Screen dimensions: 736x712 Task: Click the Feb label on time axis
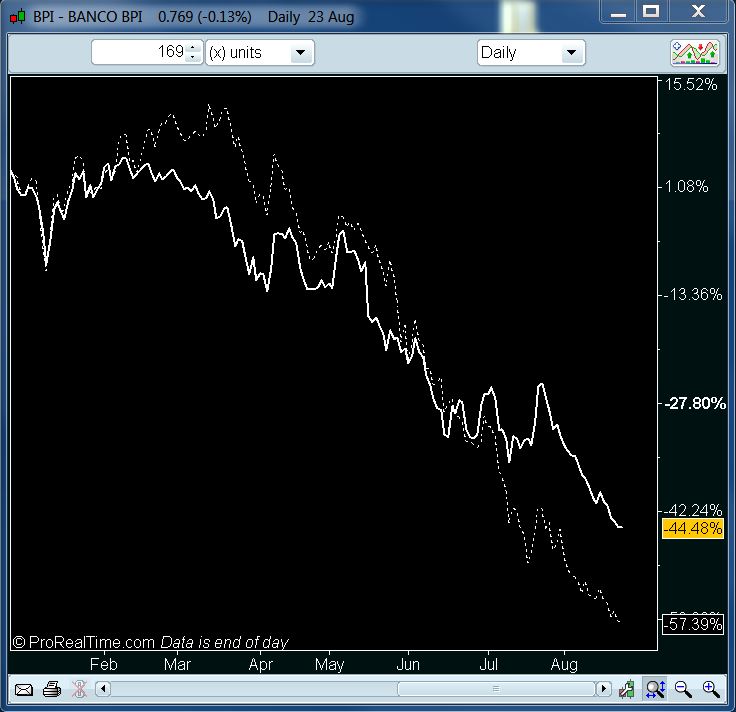coord(104,665)
